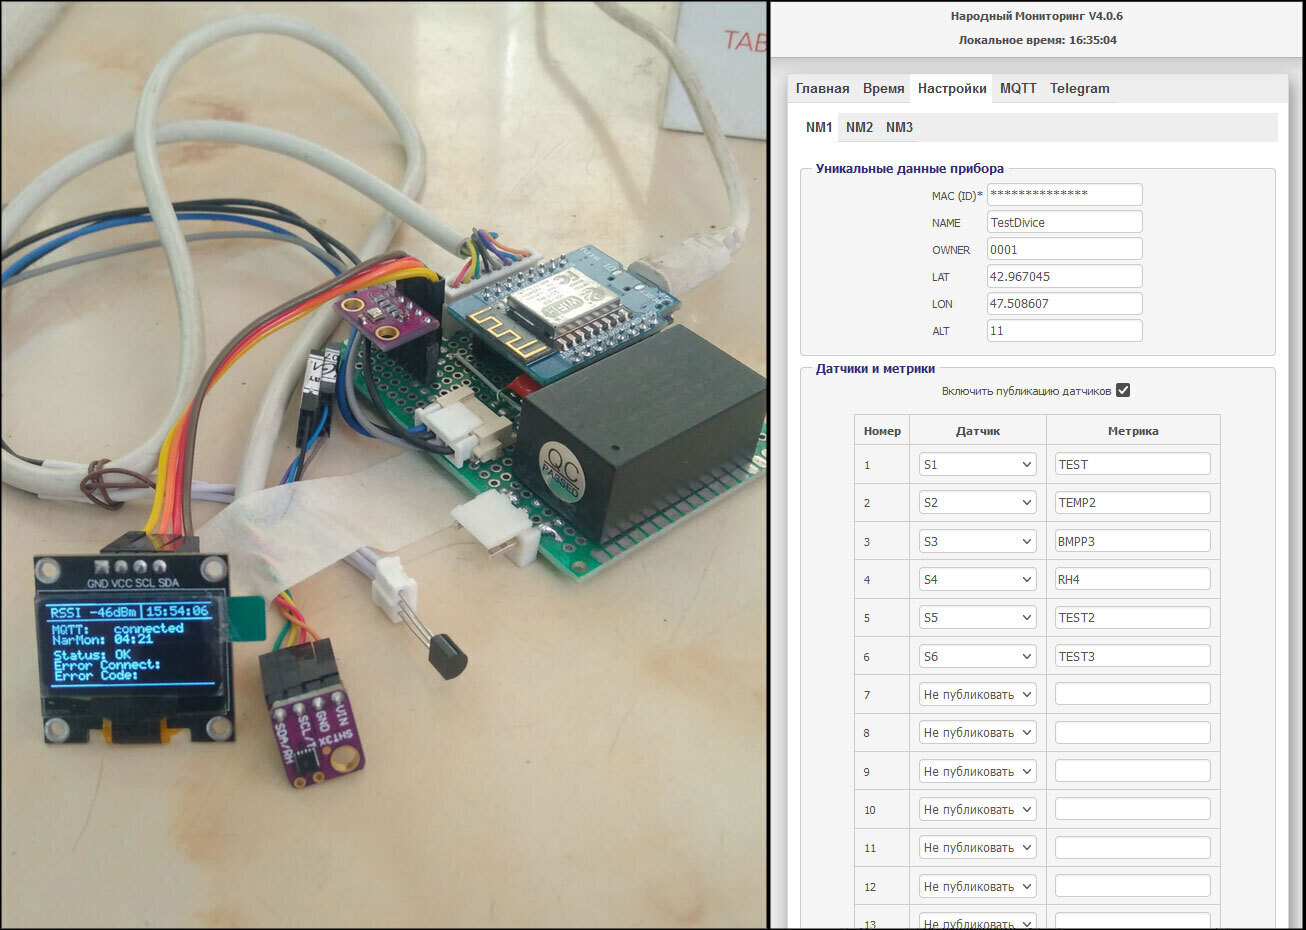
Task: Click the metric field TEMP2
Action: click(x=1132, y=502)
